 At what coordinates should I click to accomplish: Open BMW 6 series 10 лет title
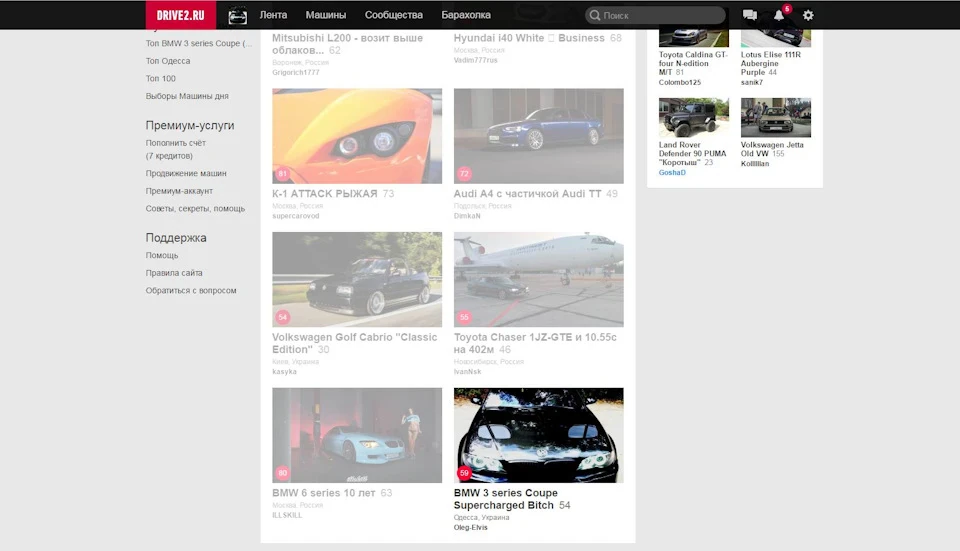click(323, 493)
